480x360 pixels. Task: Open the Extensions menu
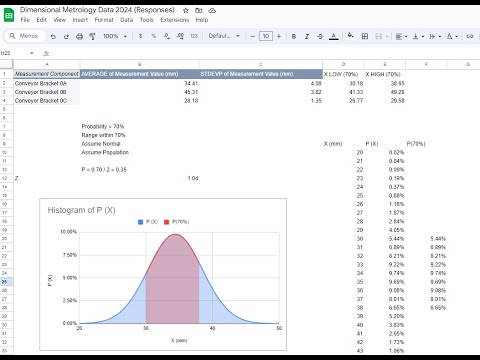pos(175,20)
